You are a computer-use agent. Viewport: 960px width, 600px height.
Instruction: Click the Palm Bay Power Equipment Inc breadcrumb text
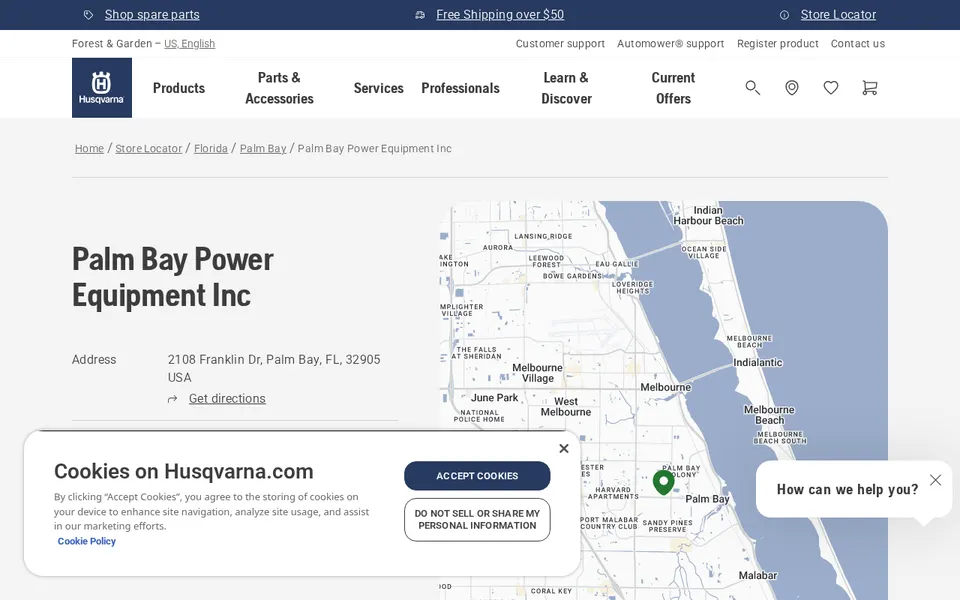pyautogui.click(x=375, y=148)
